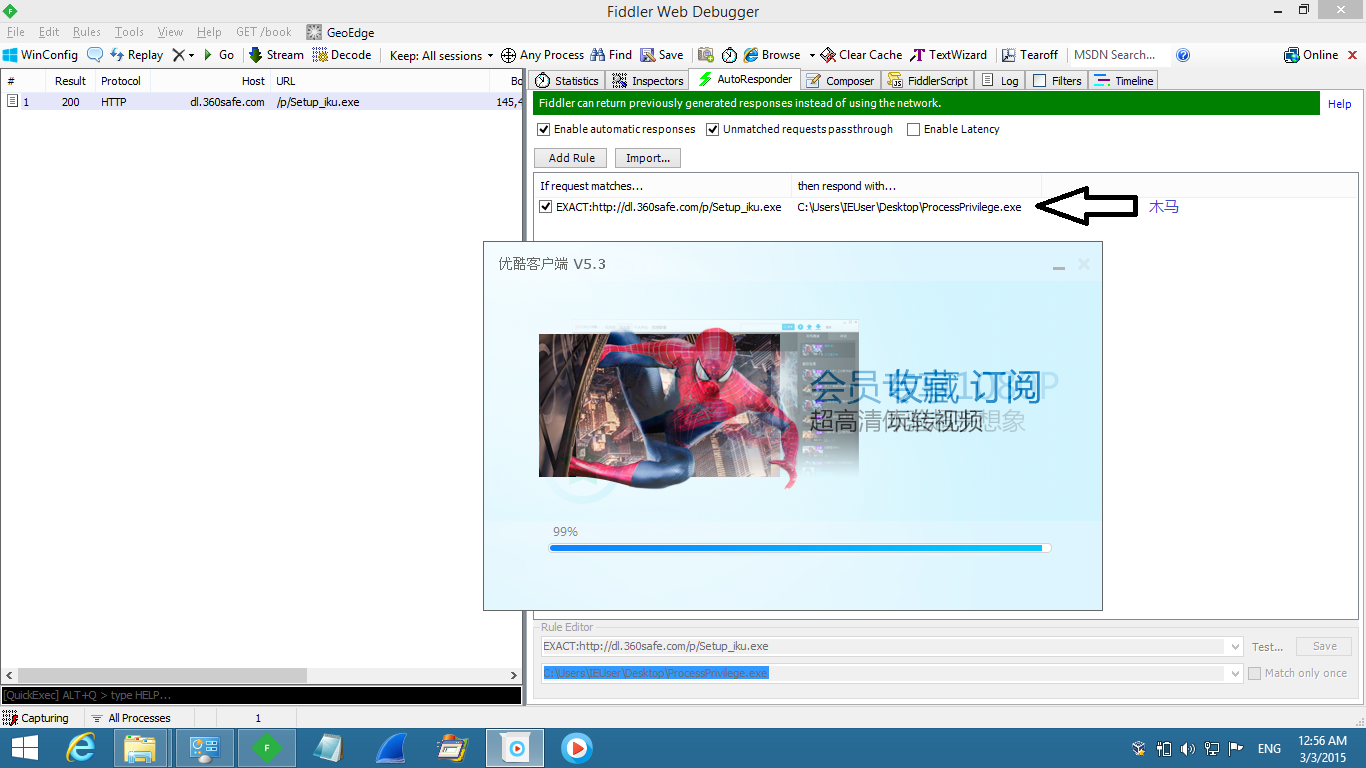Click Clear Cache in the toolbar
Image resolution: width=1366 pixels, height=768 pixels.
tap(861, 55)
